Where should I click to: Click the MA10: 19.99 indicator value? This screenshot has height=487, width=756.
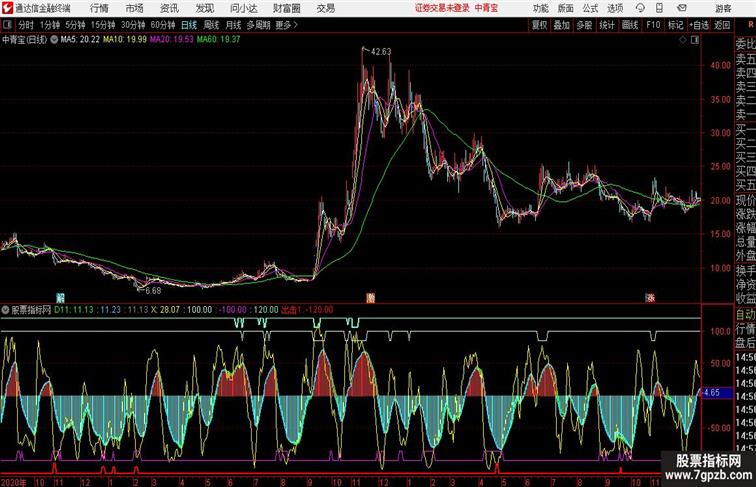pos(124,40)
